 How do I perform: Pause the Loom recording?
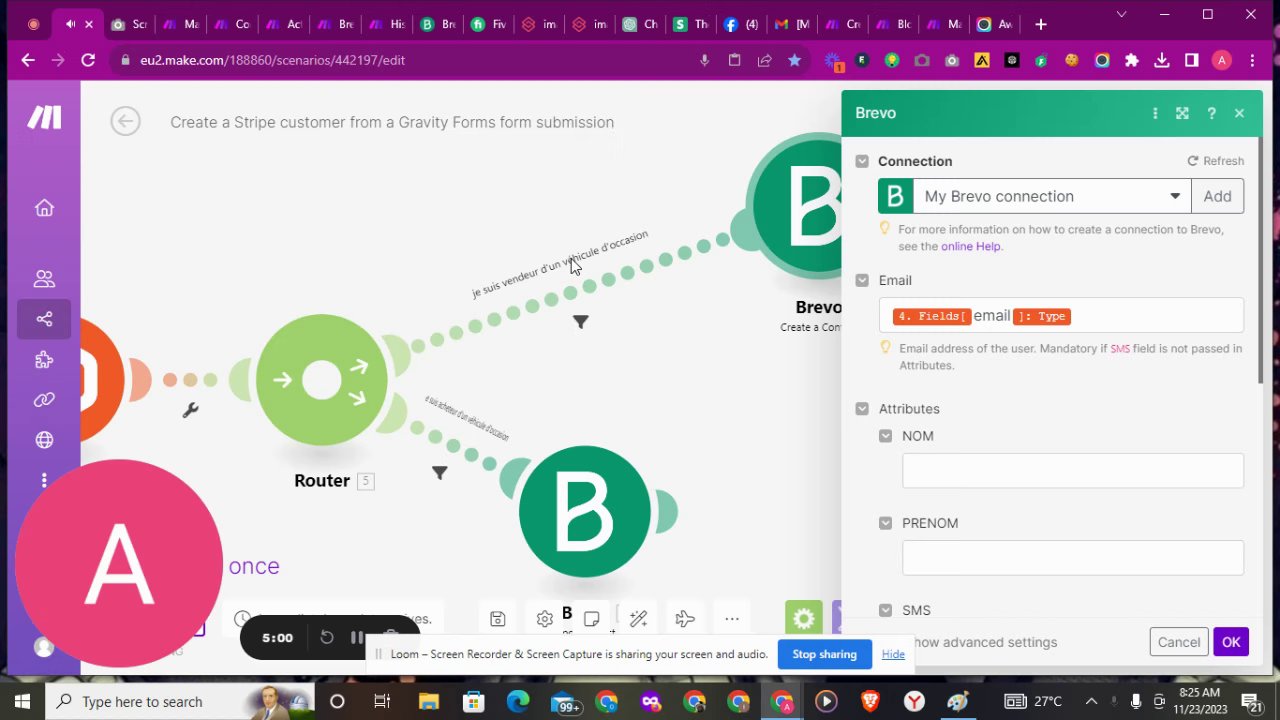[x=357, y=637]
